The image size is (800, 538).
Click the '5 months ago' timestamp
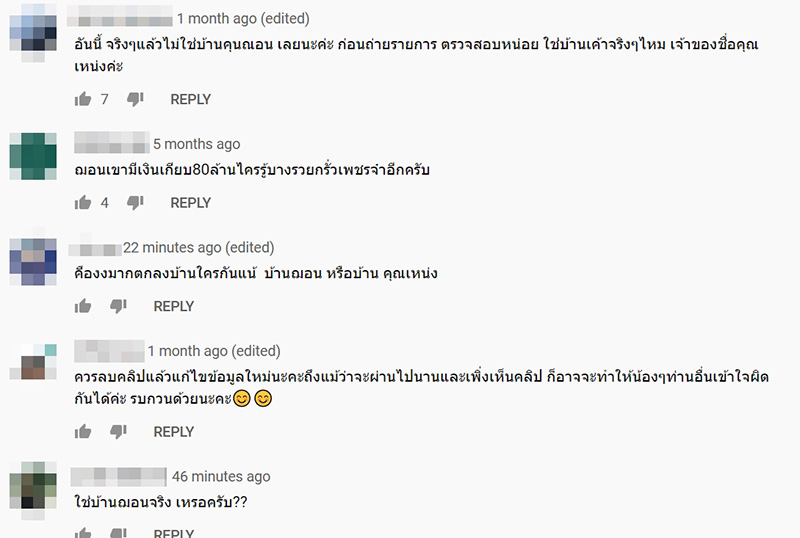[196, 144]
